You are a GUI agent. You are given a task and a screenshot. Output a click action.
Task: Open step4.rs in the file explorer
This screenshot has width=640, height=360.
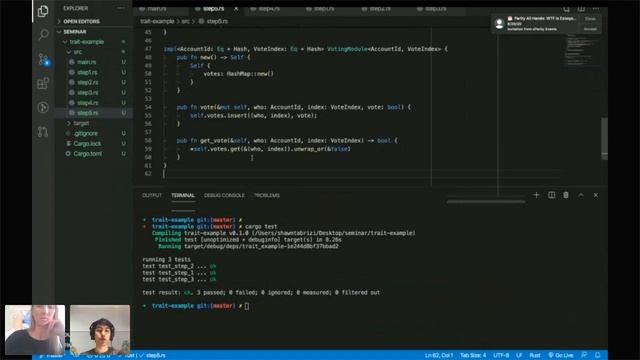click(x=87, y=103)
